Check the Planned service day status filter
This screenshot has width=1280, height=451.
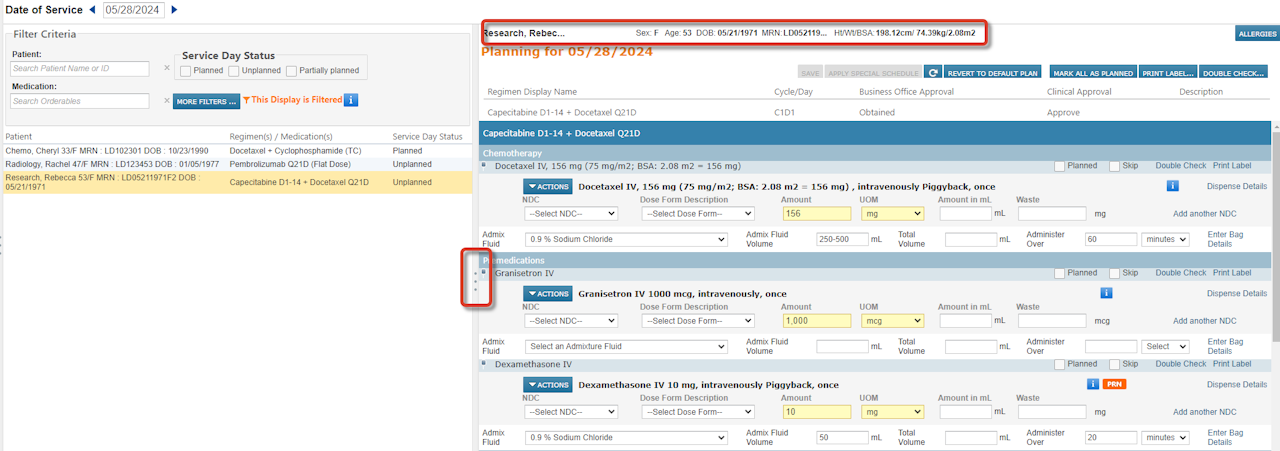186,71
